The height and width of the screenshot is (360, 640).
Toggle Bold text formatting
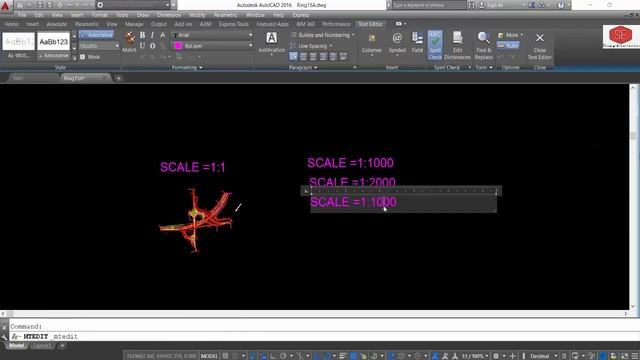(x=142, y=35)
